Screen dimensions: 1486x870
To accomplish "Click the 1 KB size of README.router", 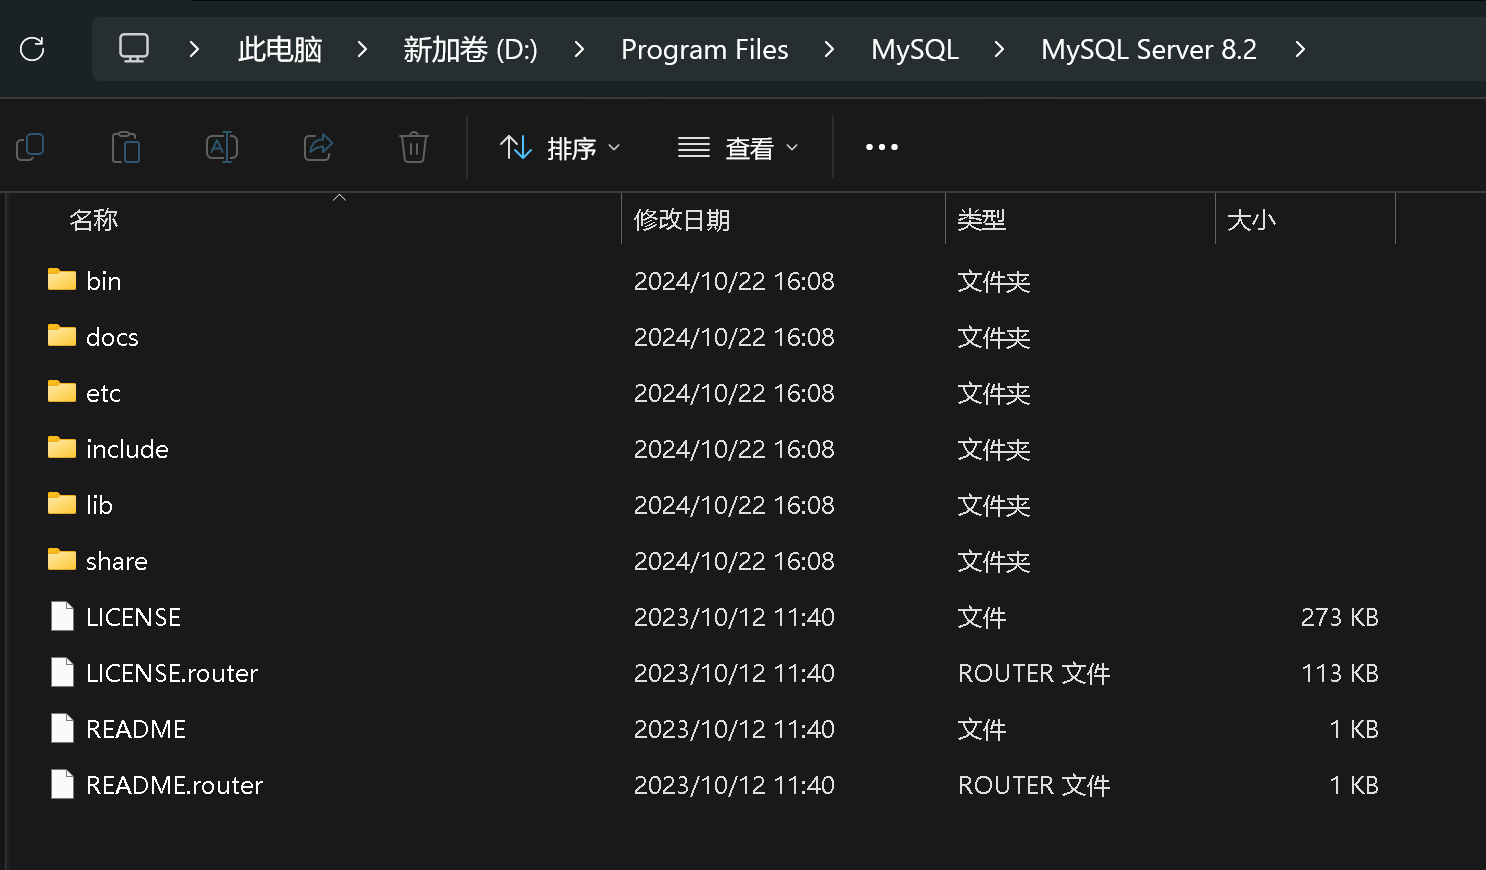I will (x=1354, y=785).
